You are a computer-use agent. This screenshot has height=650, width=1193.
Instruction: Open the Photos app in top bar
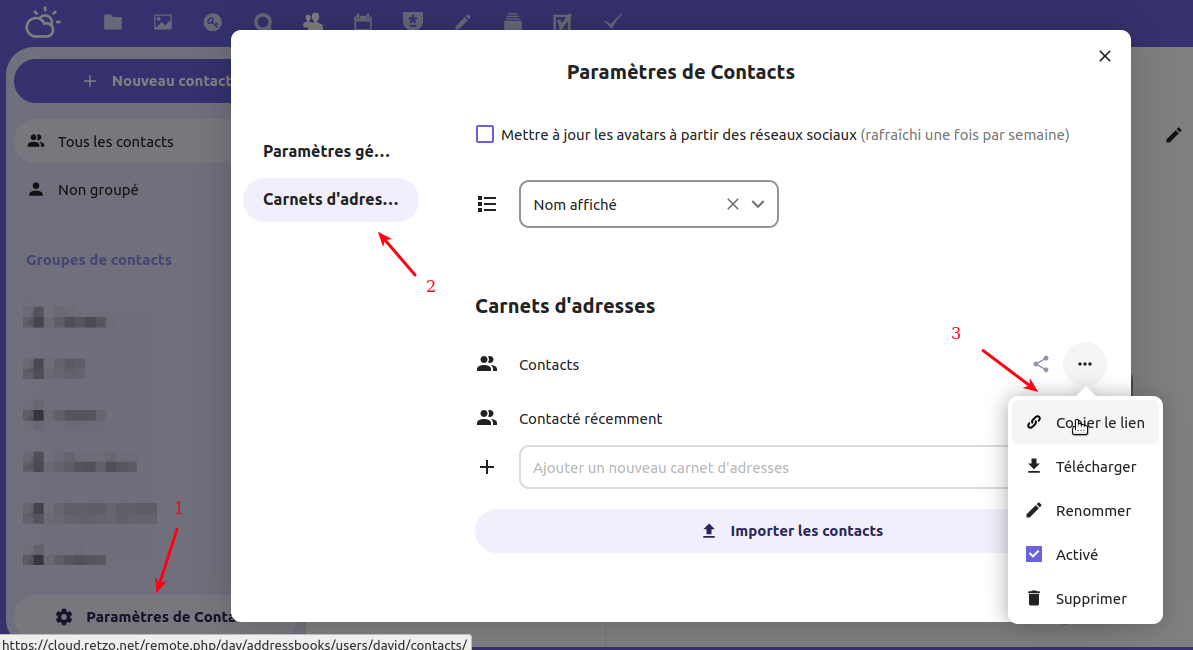click(163, 22)
